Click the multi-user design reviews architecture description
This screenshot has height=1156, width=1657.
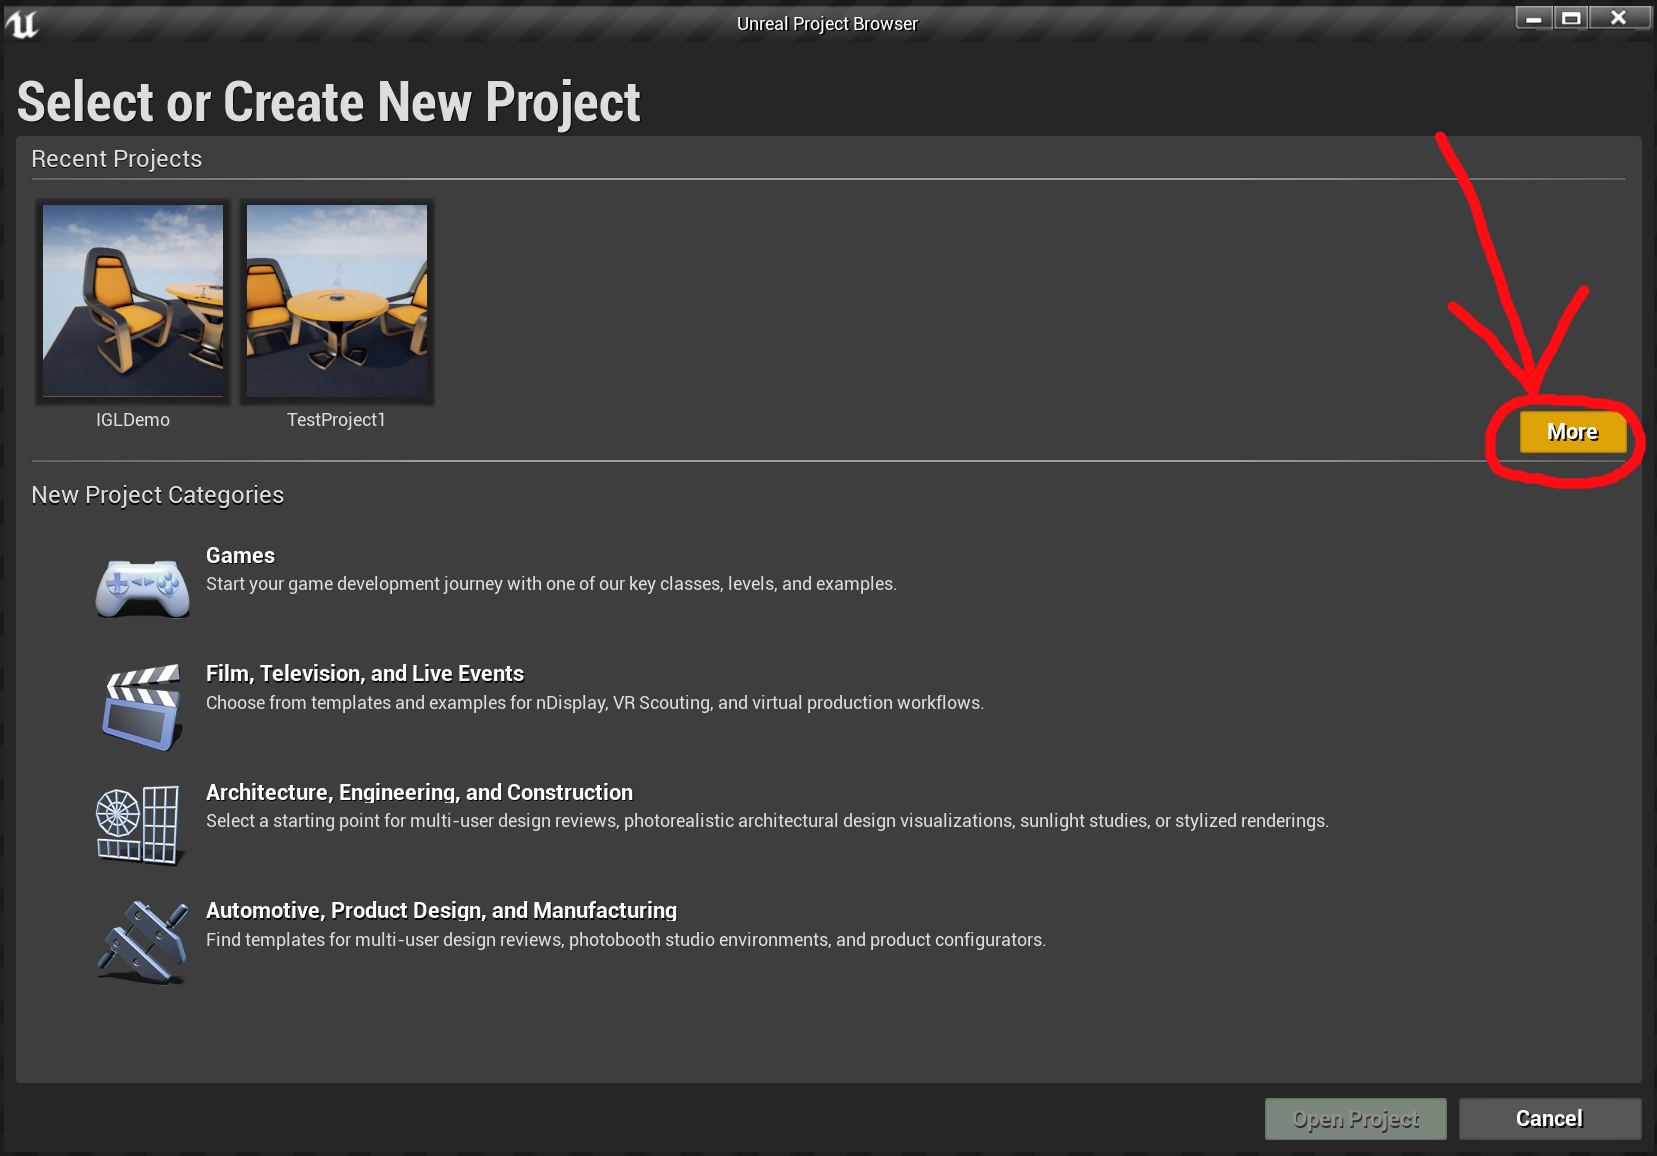(767, 821)
